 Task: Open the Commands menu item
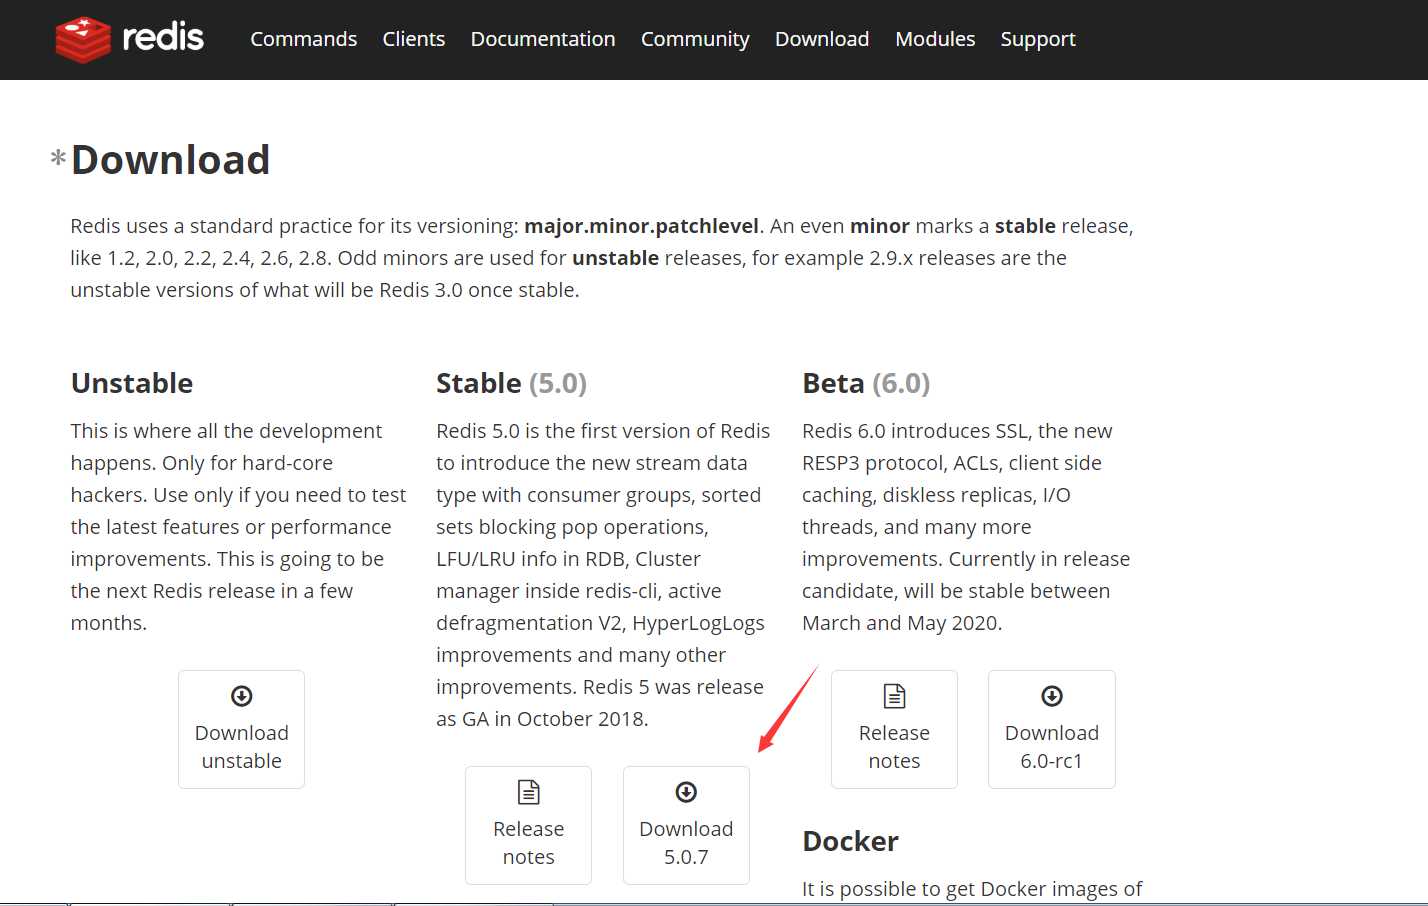[303, 39]
